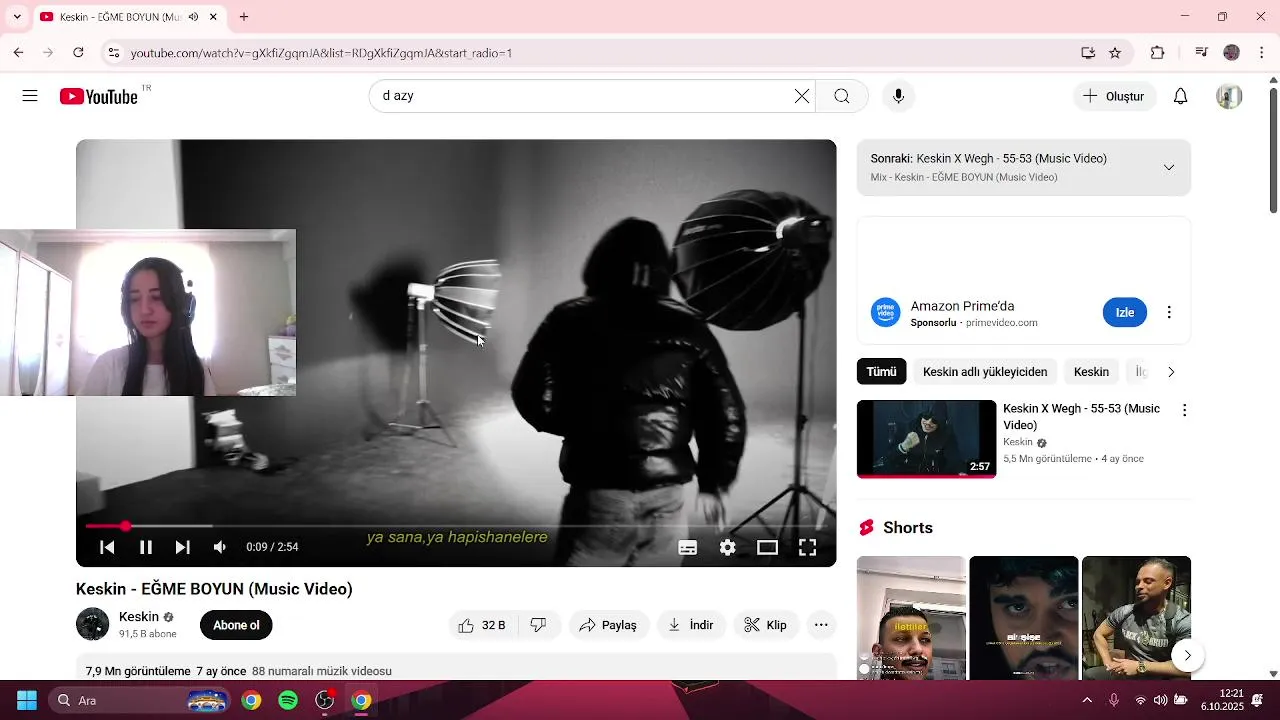Screen dimensions: 1280x720
Task: Open the second Shorts thumbnail
Action: 1024,618
